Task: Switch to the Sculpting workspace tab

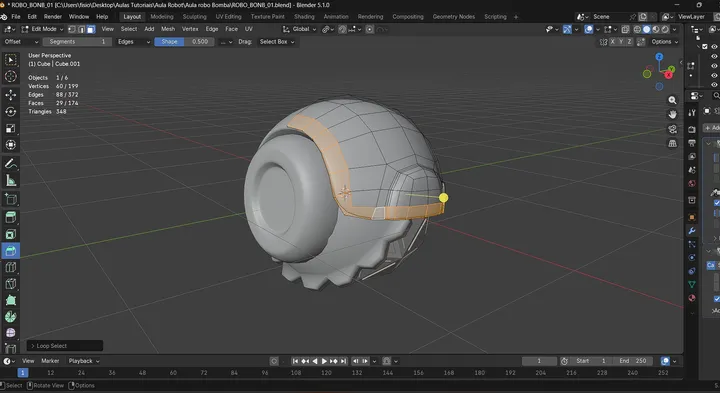Action: (x=194, y=17)
